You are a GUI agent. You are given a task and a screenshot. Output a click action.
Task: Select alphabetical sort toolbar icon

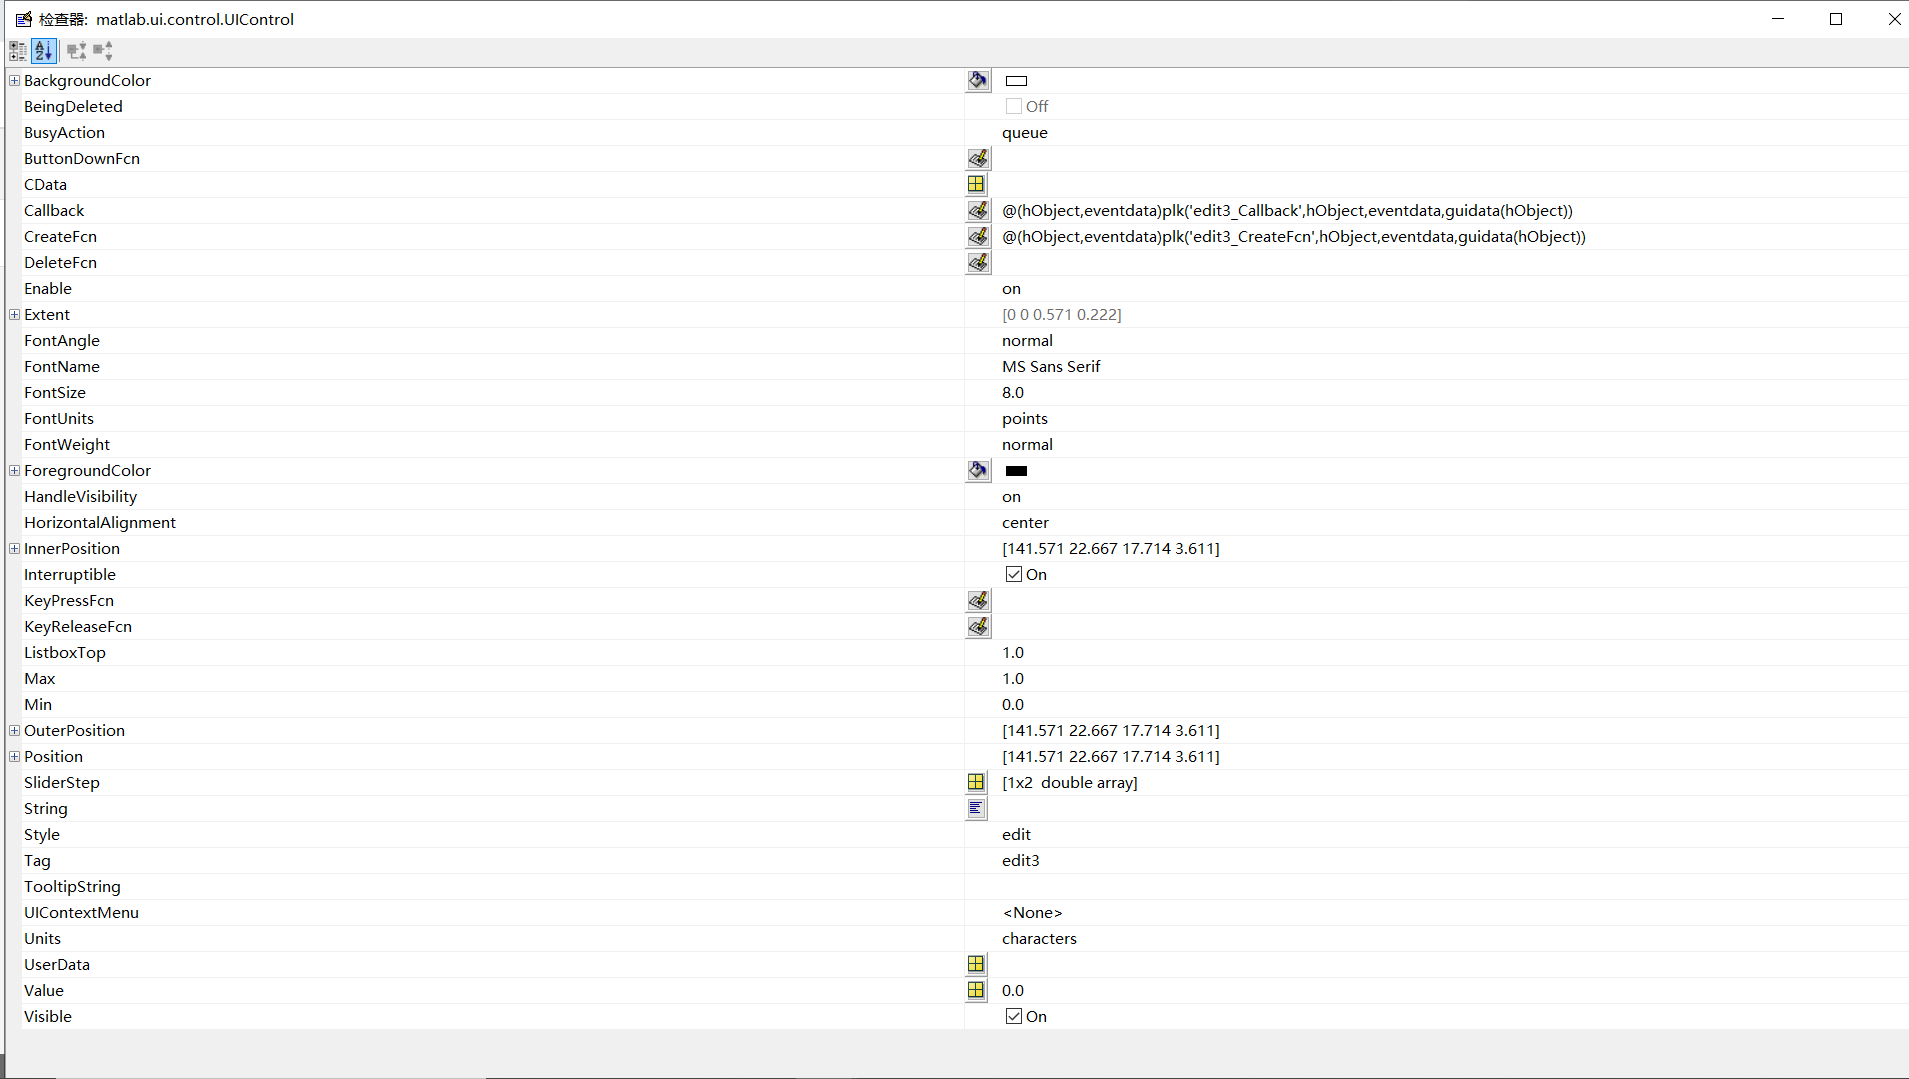[44, 51]
